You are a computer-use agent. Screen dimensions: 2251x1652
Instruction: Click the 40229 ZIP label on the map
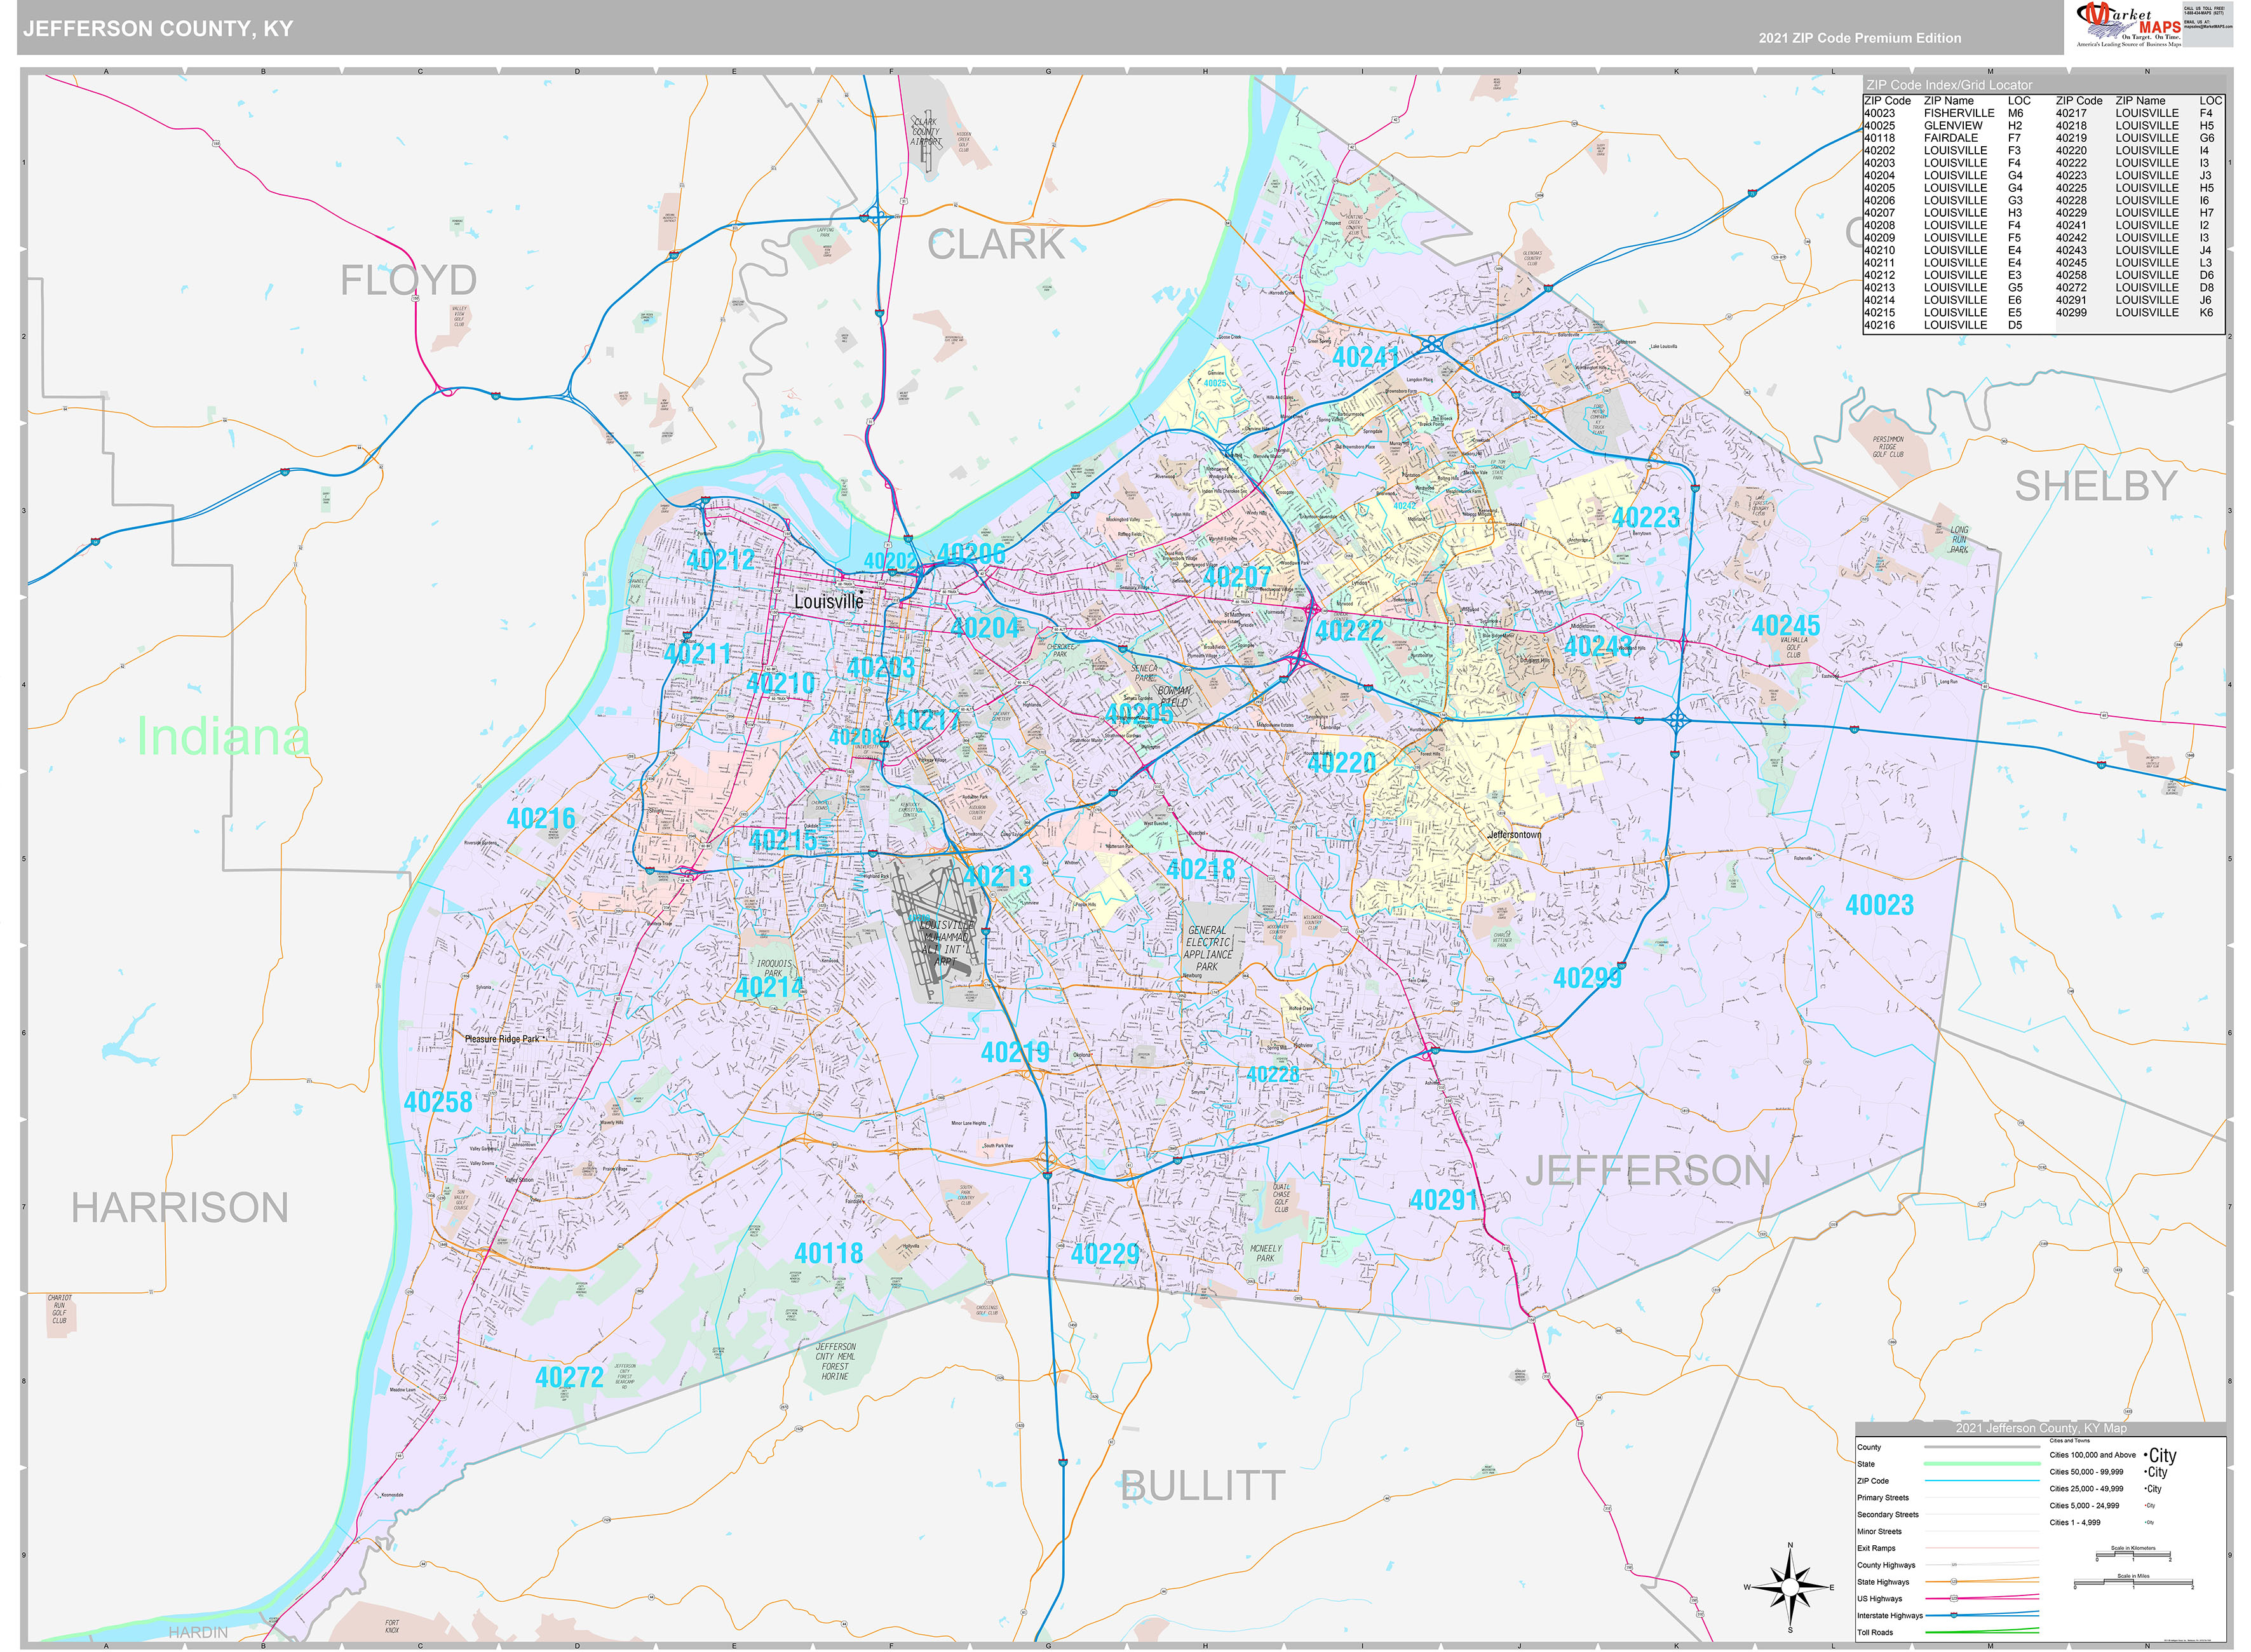pyautogui.click(x=1105, y=1254)
